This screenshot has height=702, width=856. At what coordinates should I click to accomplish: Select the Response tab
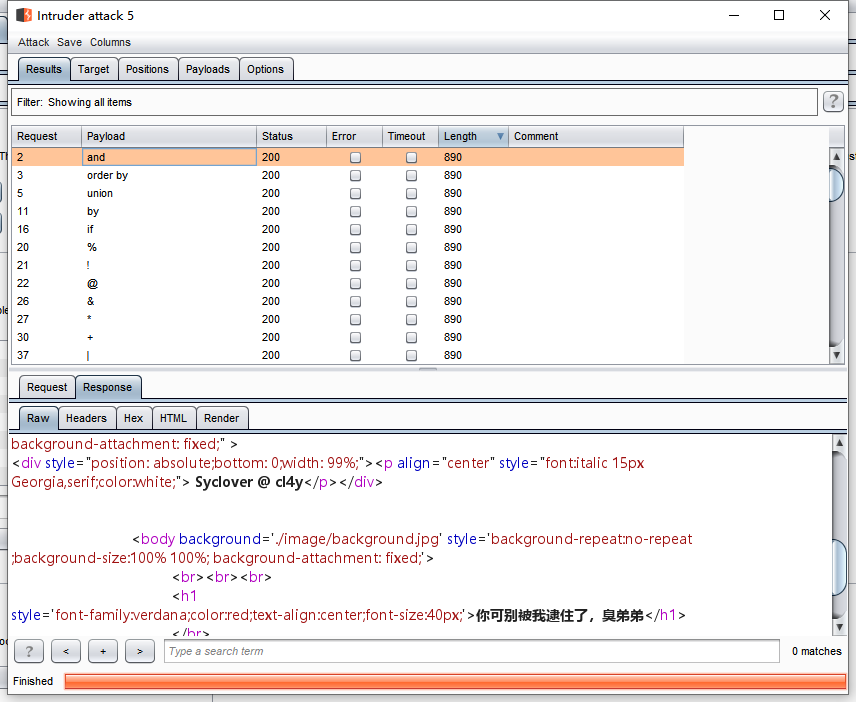[108, 387]
